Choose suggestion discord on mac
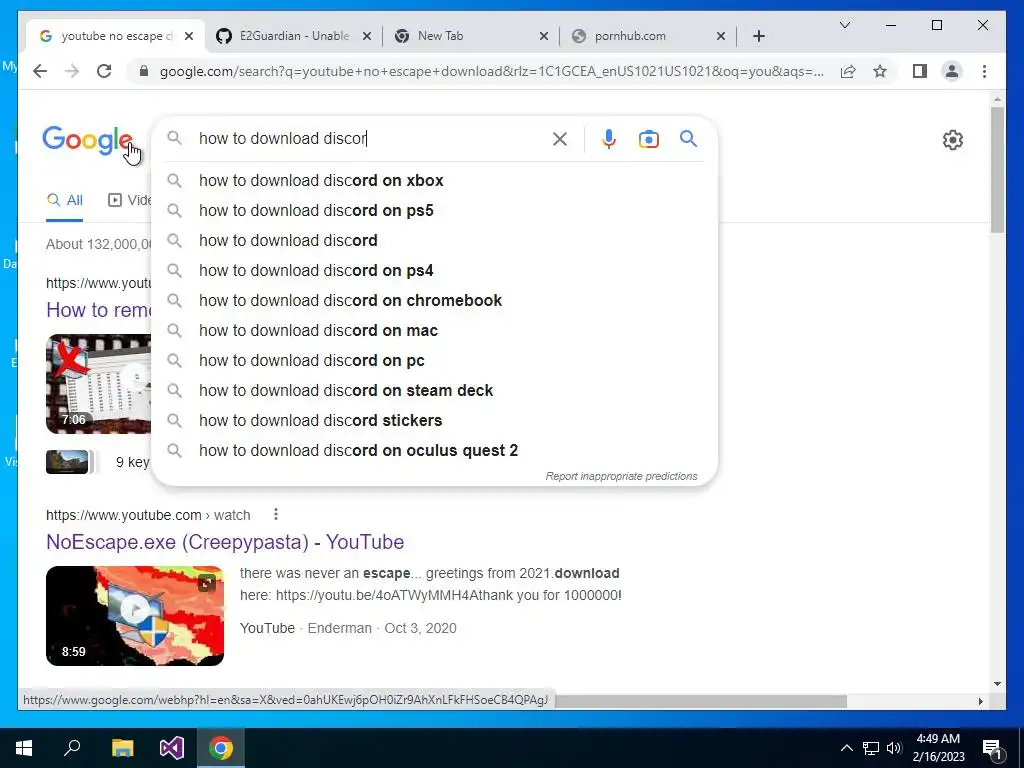The width and height of the screenshot is (1024, 768). tap(434, 330)
